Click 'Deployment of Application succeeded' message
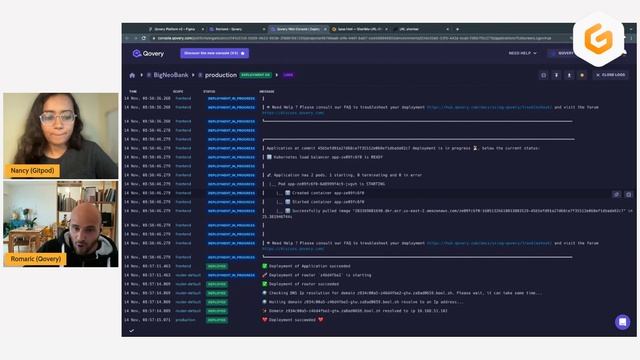Image resolution: width=640 pixels, height=360 pixels. 309,266
